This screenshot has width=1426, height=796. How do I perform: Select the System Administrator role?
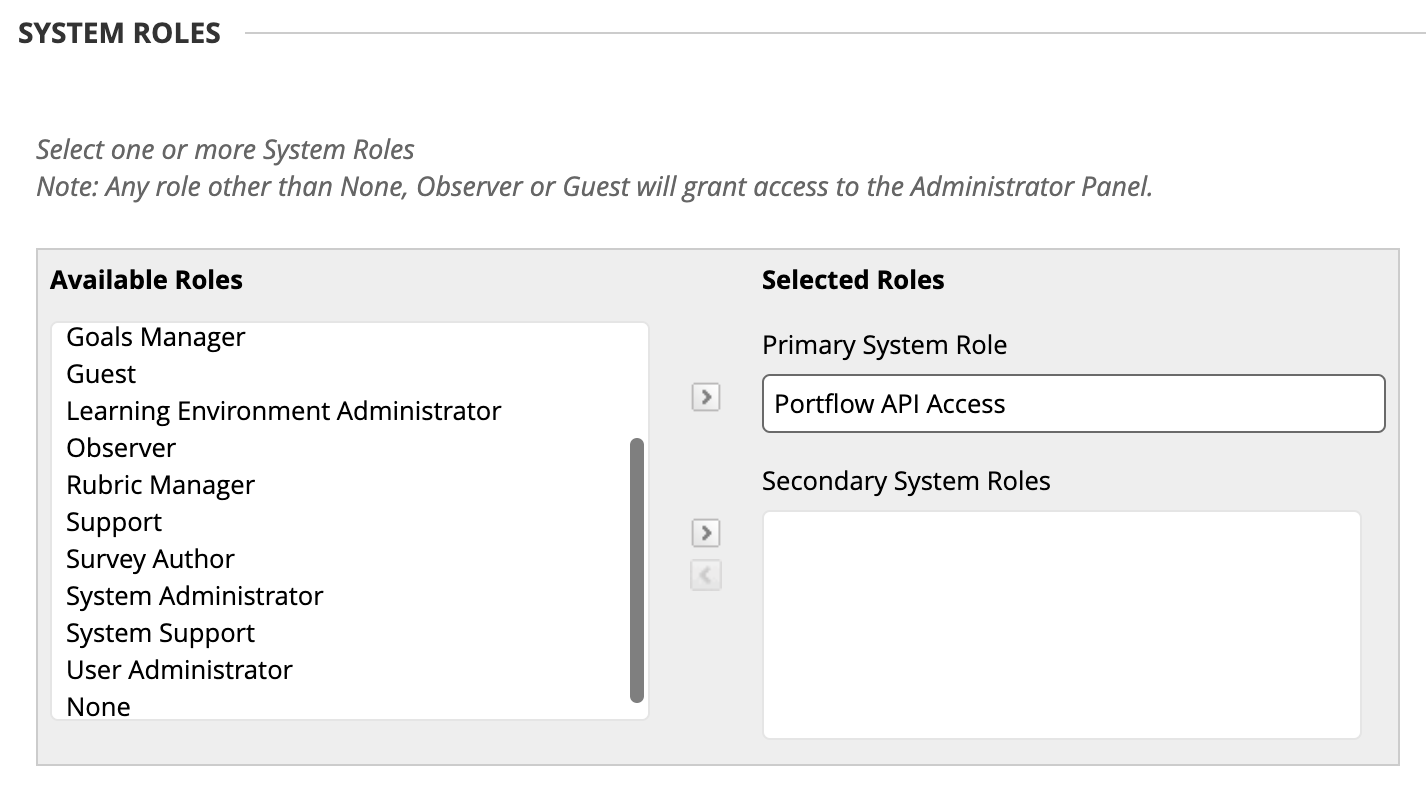pyautogui.click(x=195, y=597)
